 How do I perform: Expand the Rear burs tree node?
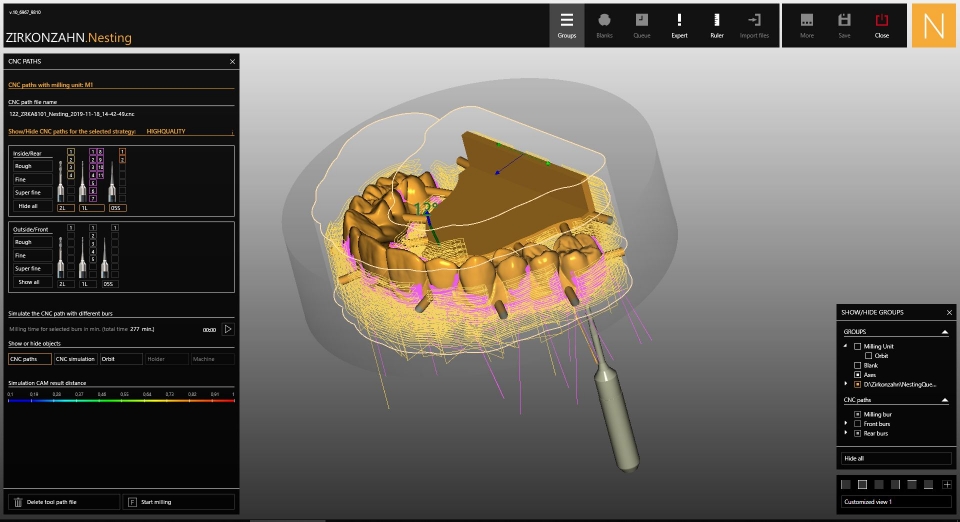tap(846, 433)
